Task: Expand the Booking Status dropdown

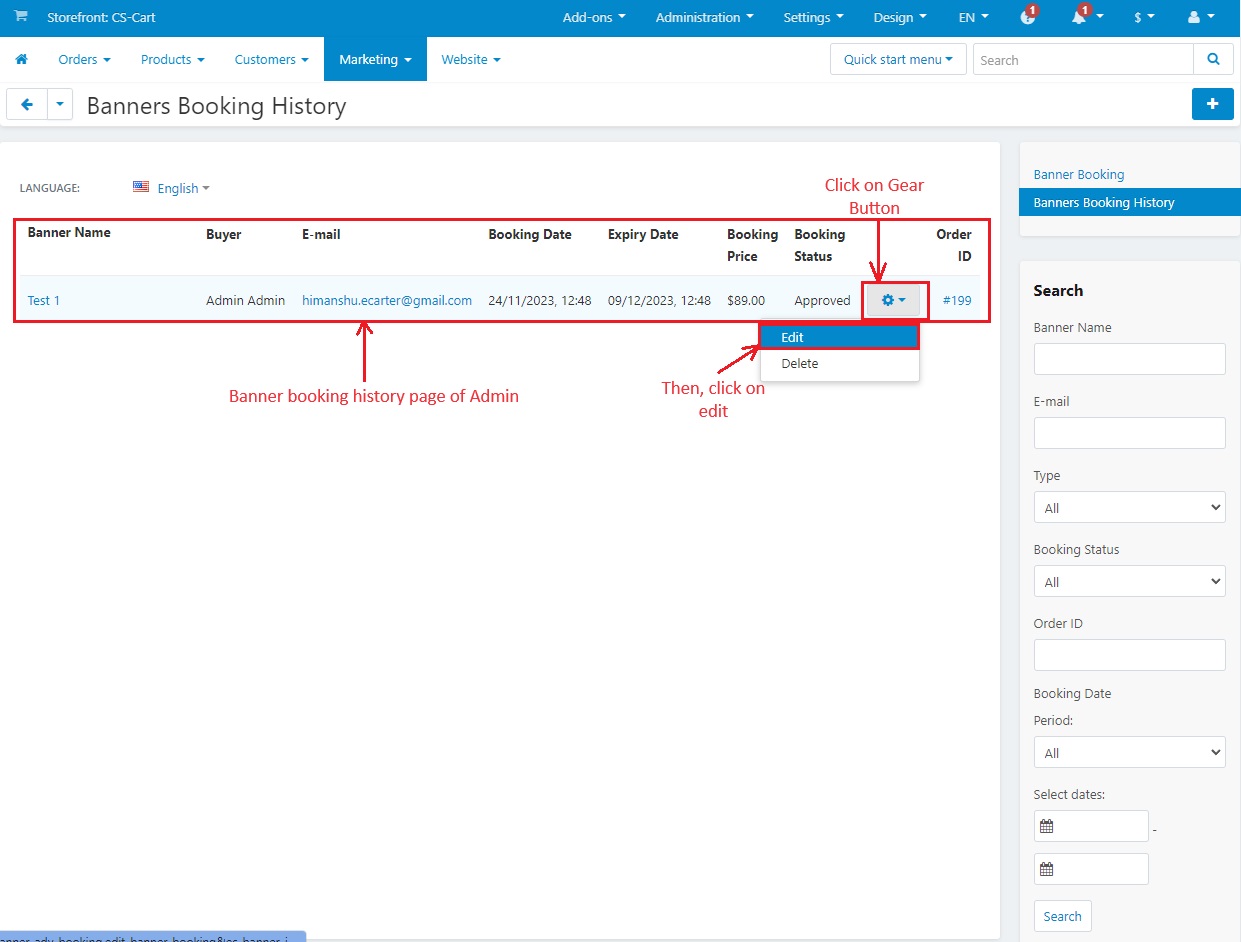Action: 1129,582
